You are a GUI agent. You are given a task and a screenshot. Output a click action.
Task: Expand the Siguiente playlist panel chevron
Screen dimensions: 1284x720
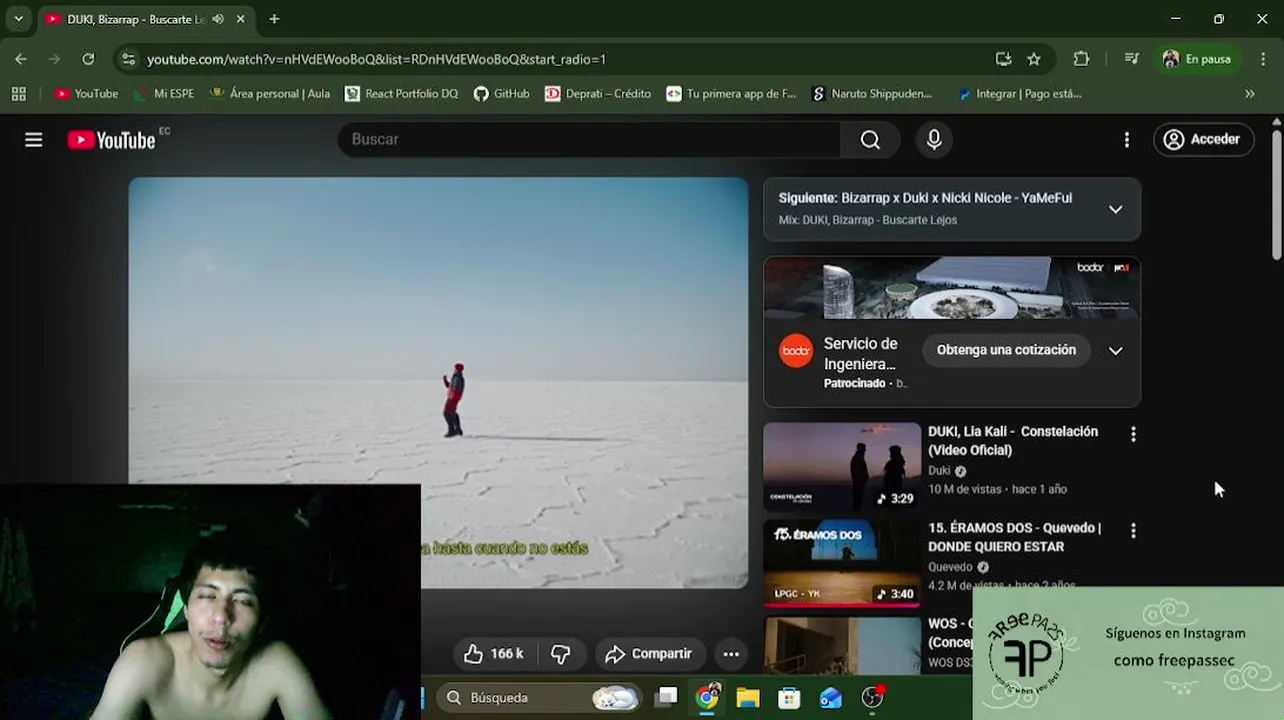(x=1116, y=209)
